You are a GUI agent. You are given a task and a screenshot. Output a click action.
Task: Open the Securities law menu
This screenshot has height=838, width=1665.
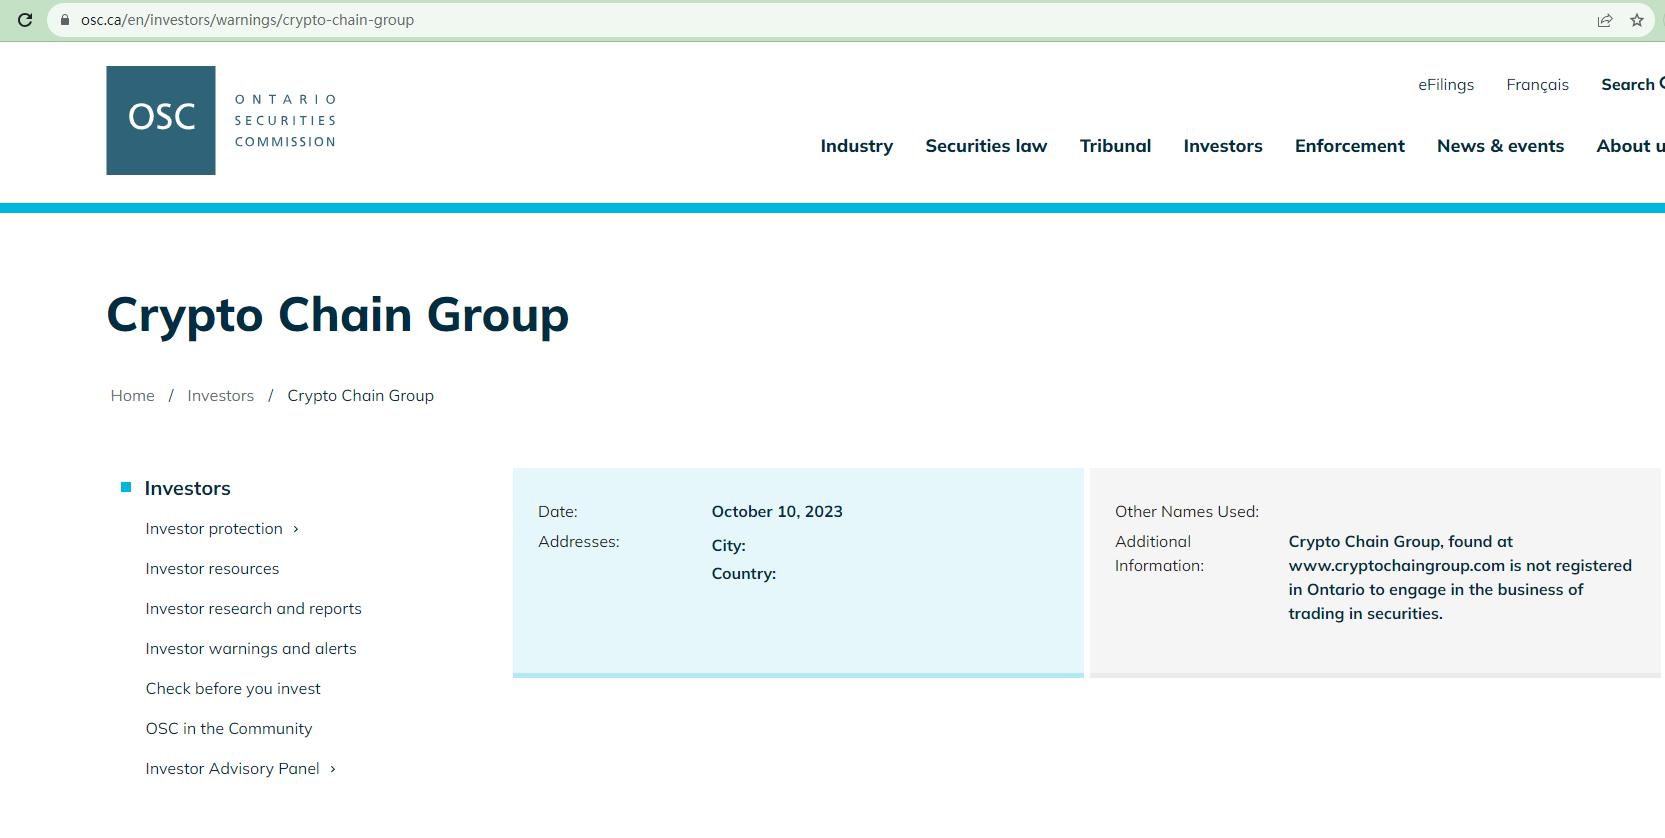pos(986,146)
